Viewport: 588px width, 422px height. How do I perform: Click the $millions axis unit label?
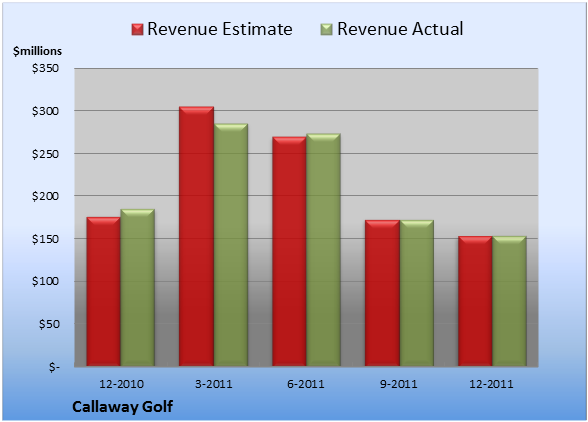point(37,51)
